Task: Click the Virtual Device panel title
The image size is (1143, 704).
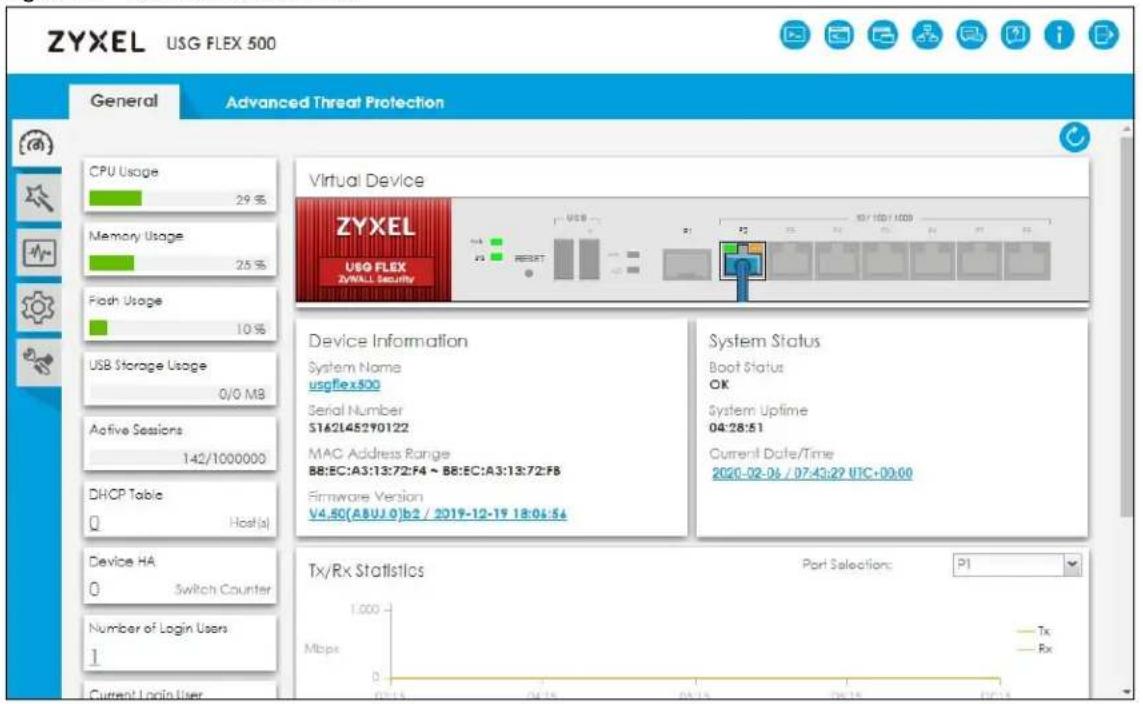Action: click(x=366, y=180)
